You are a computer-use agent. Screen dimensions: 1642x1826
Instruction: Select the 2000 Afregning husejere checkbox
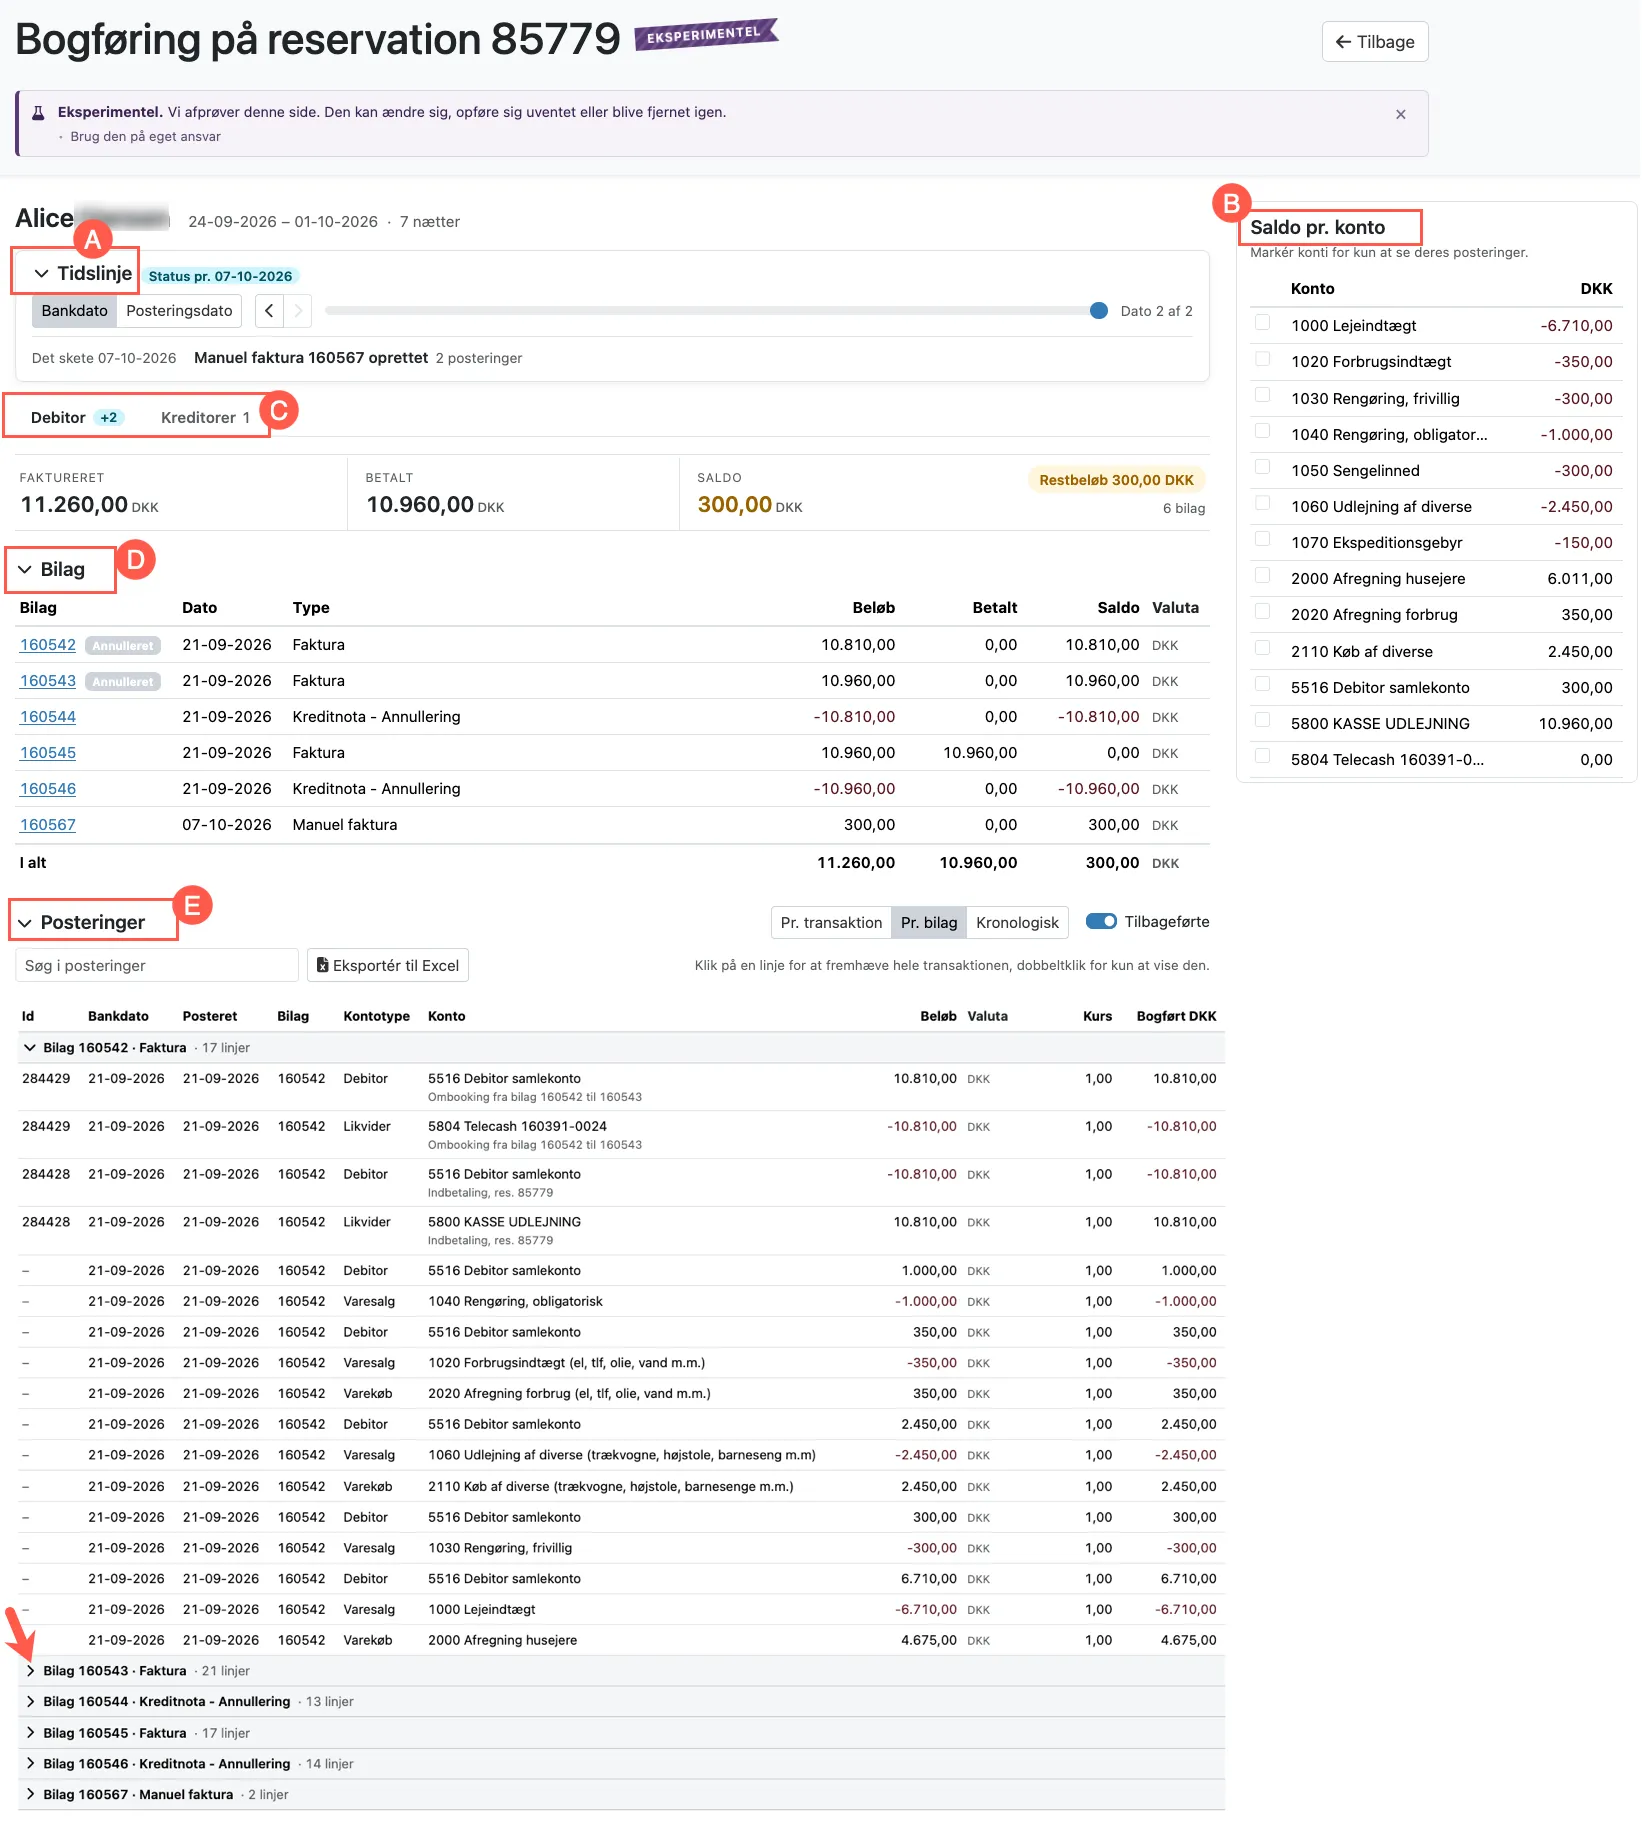point(1263,575)
